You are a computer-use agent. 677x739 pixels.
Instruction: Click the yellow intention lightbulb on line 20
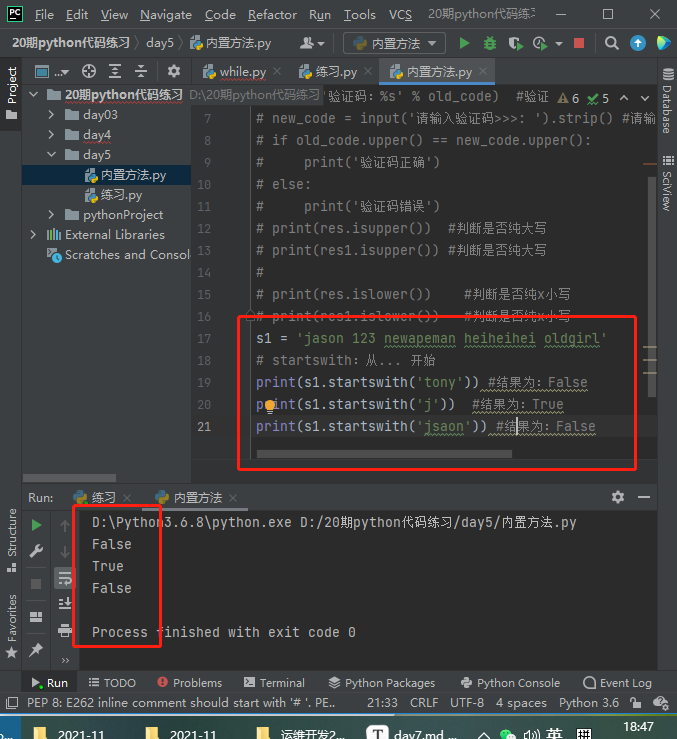coord(270,406)
